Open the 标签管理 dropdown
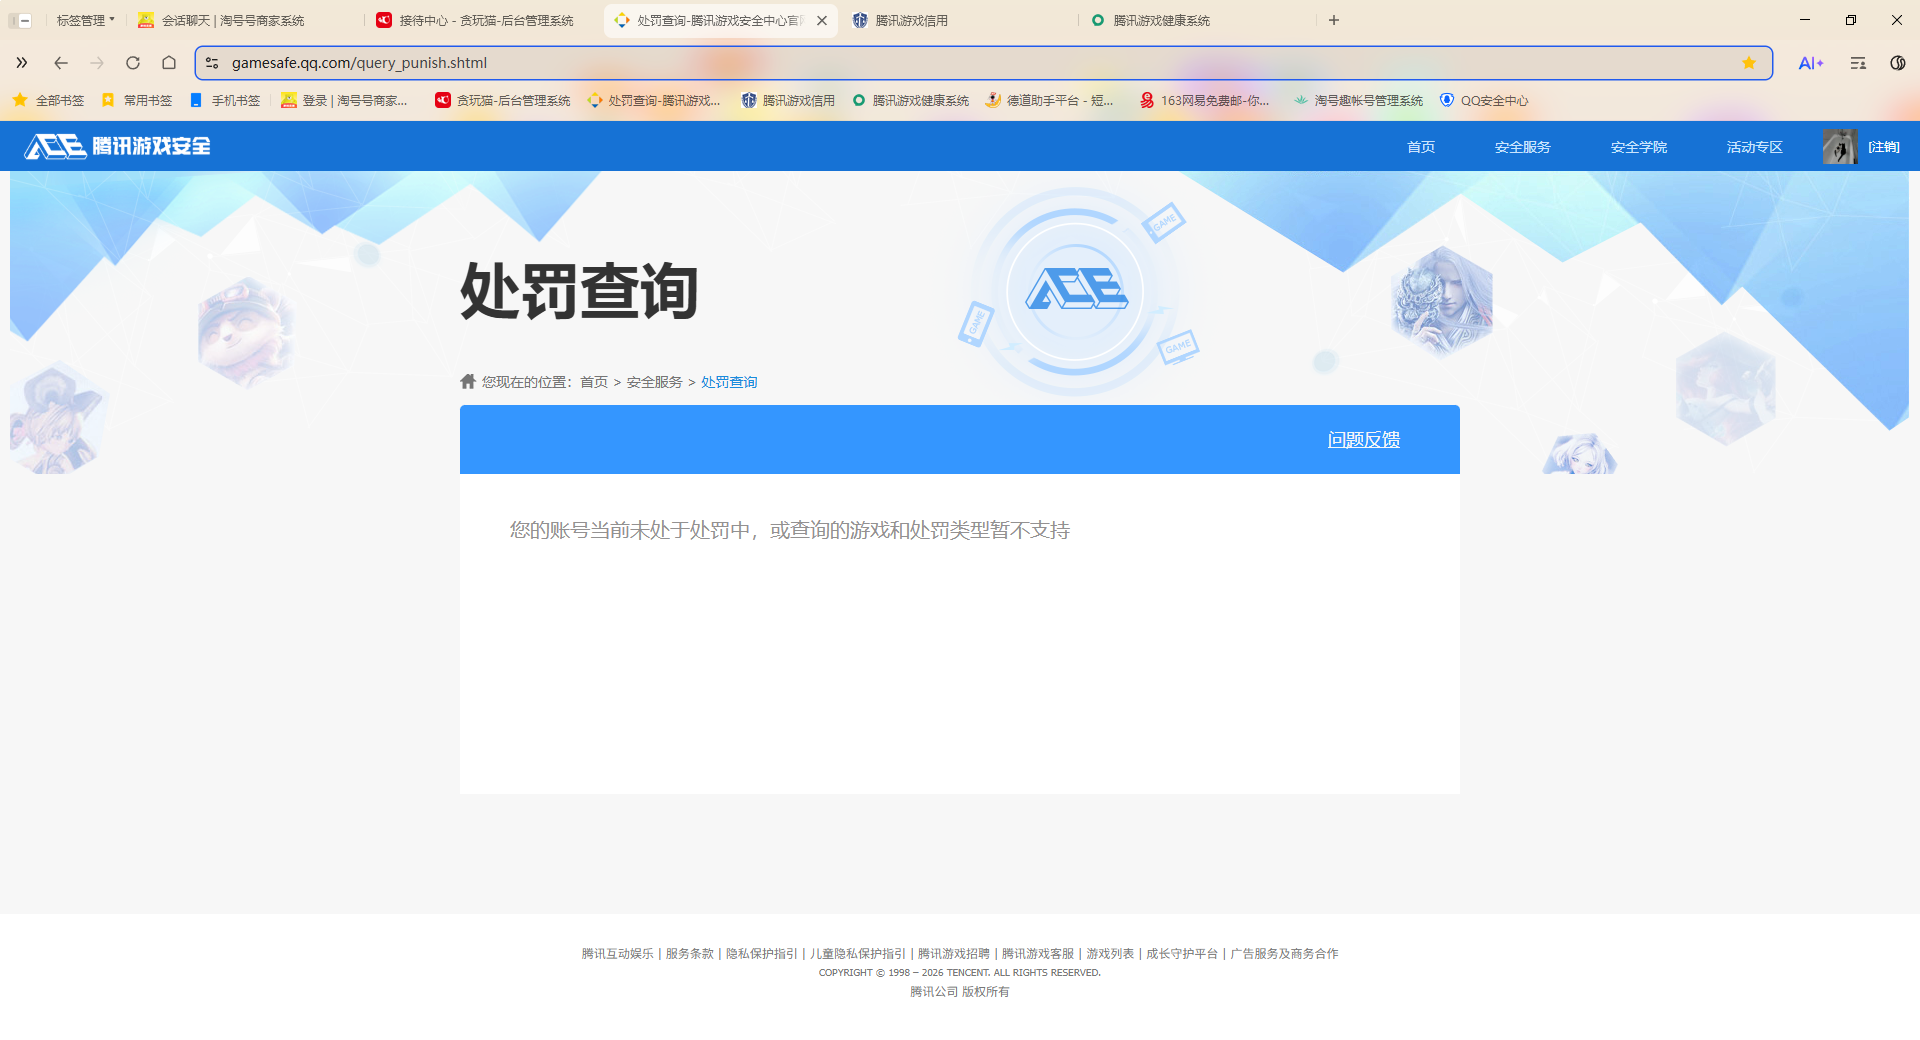 coord(83,19)
